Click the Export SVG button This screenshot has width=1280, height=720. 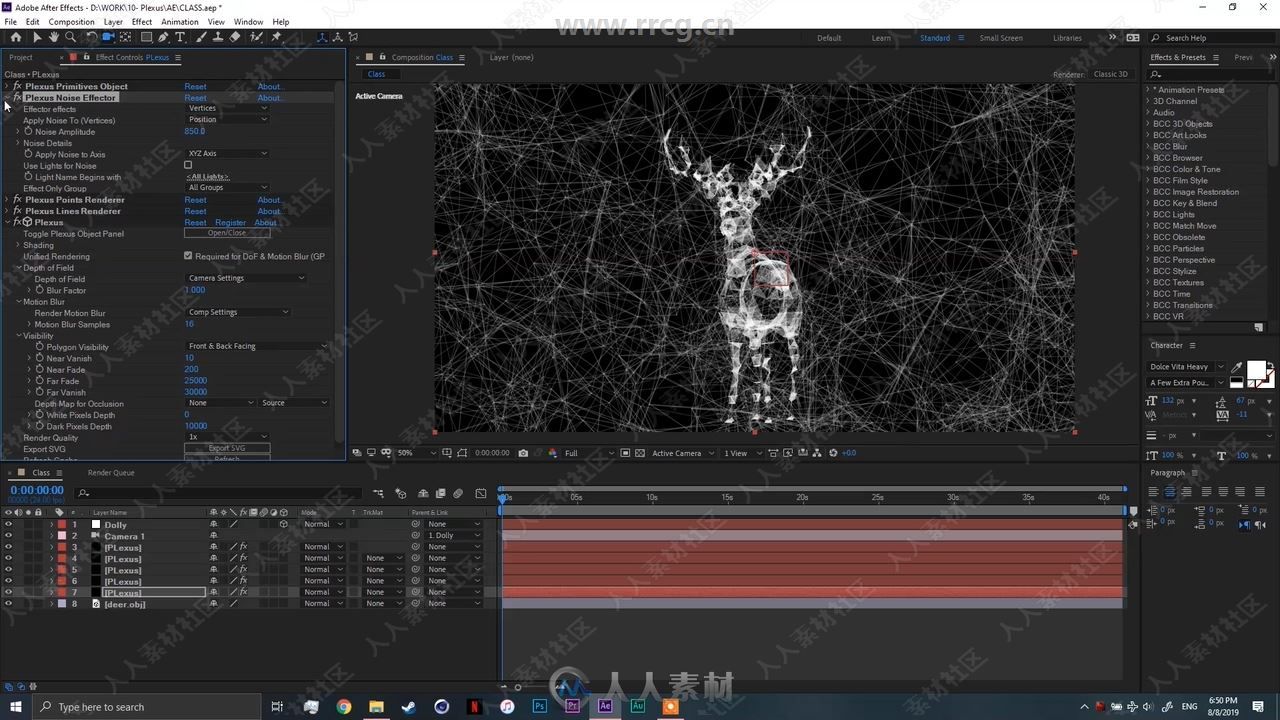(x=227, y=448)
